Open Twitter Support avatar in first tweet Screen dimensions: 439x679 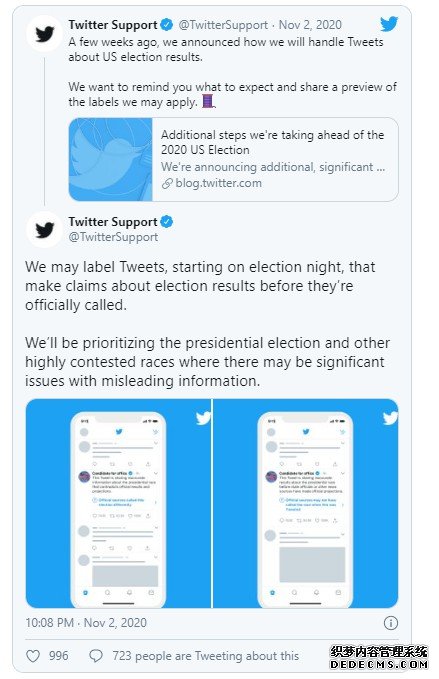tap(45, 33)
